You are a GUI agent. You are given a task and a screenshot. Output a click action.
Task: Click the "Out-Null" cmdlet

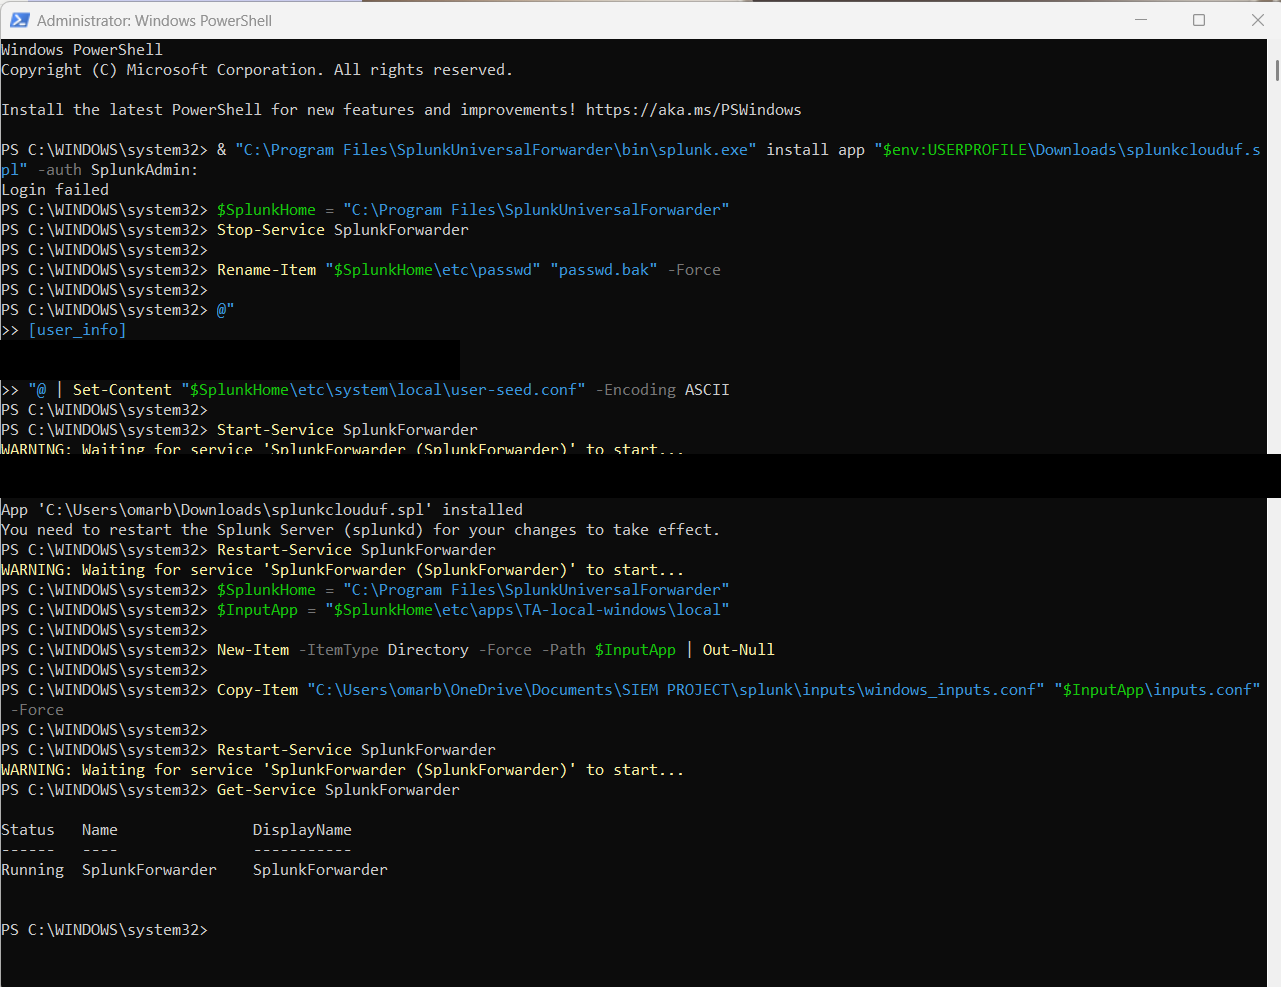point(738,650)
